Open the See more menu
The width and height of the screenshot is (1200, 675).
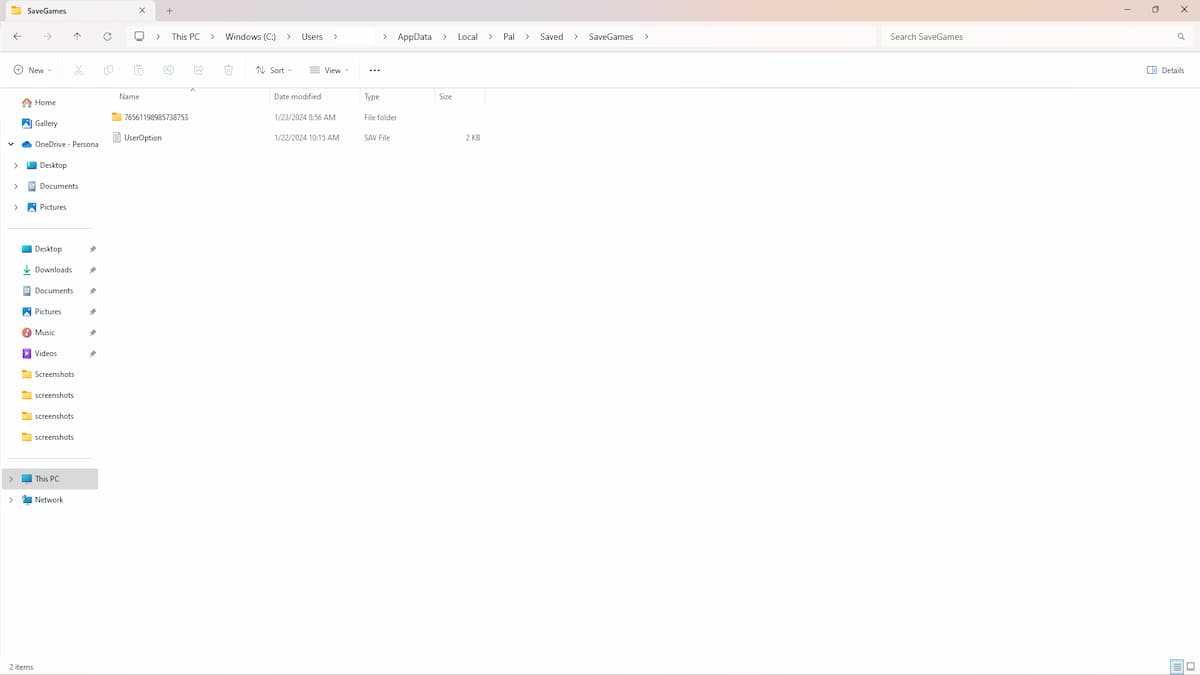coord(375,70)
